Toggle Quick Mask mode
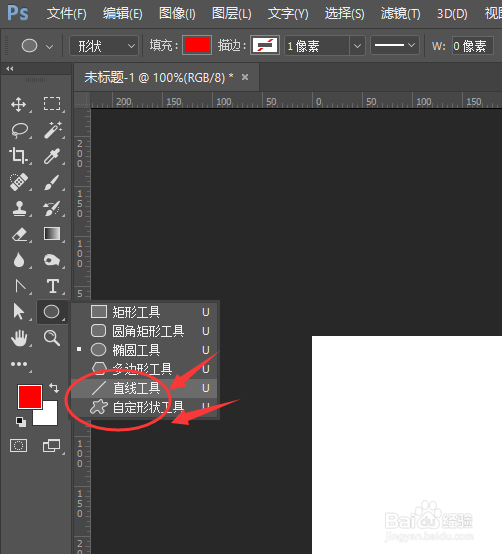The image size is (502, 554). 19,446
